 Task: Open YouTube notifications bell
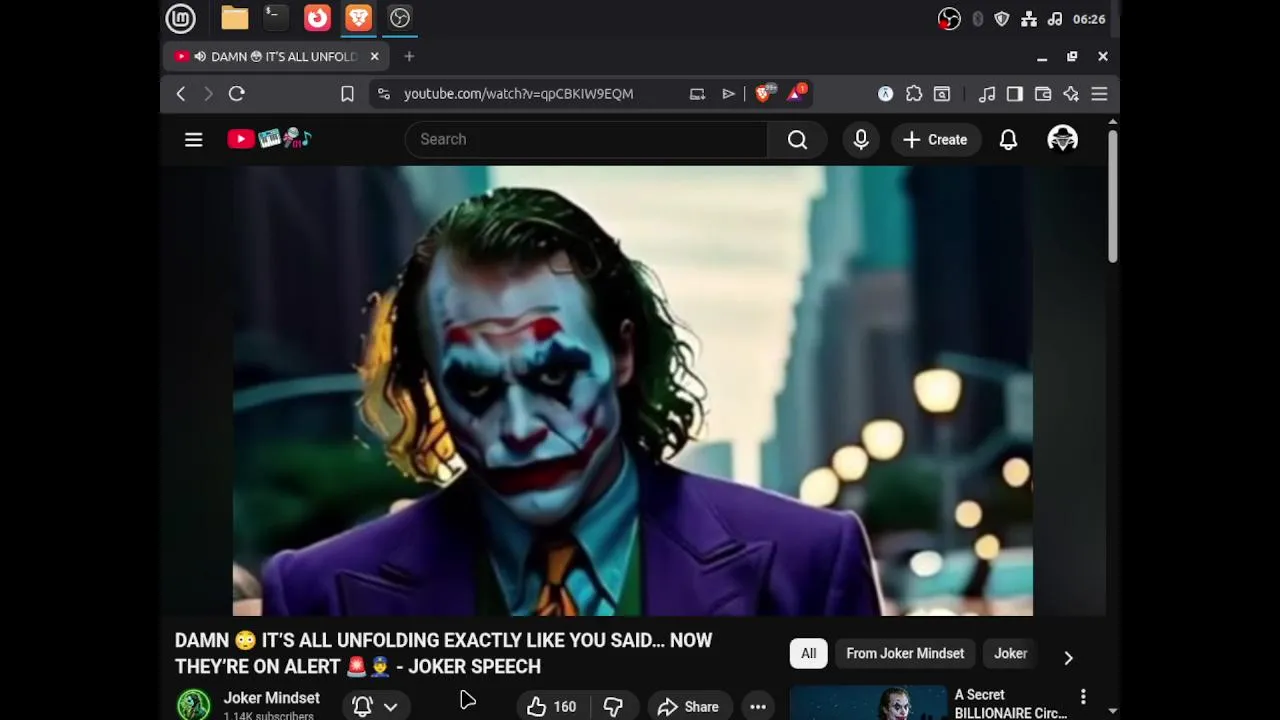click(1008, 140)
